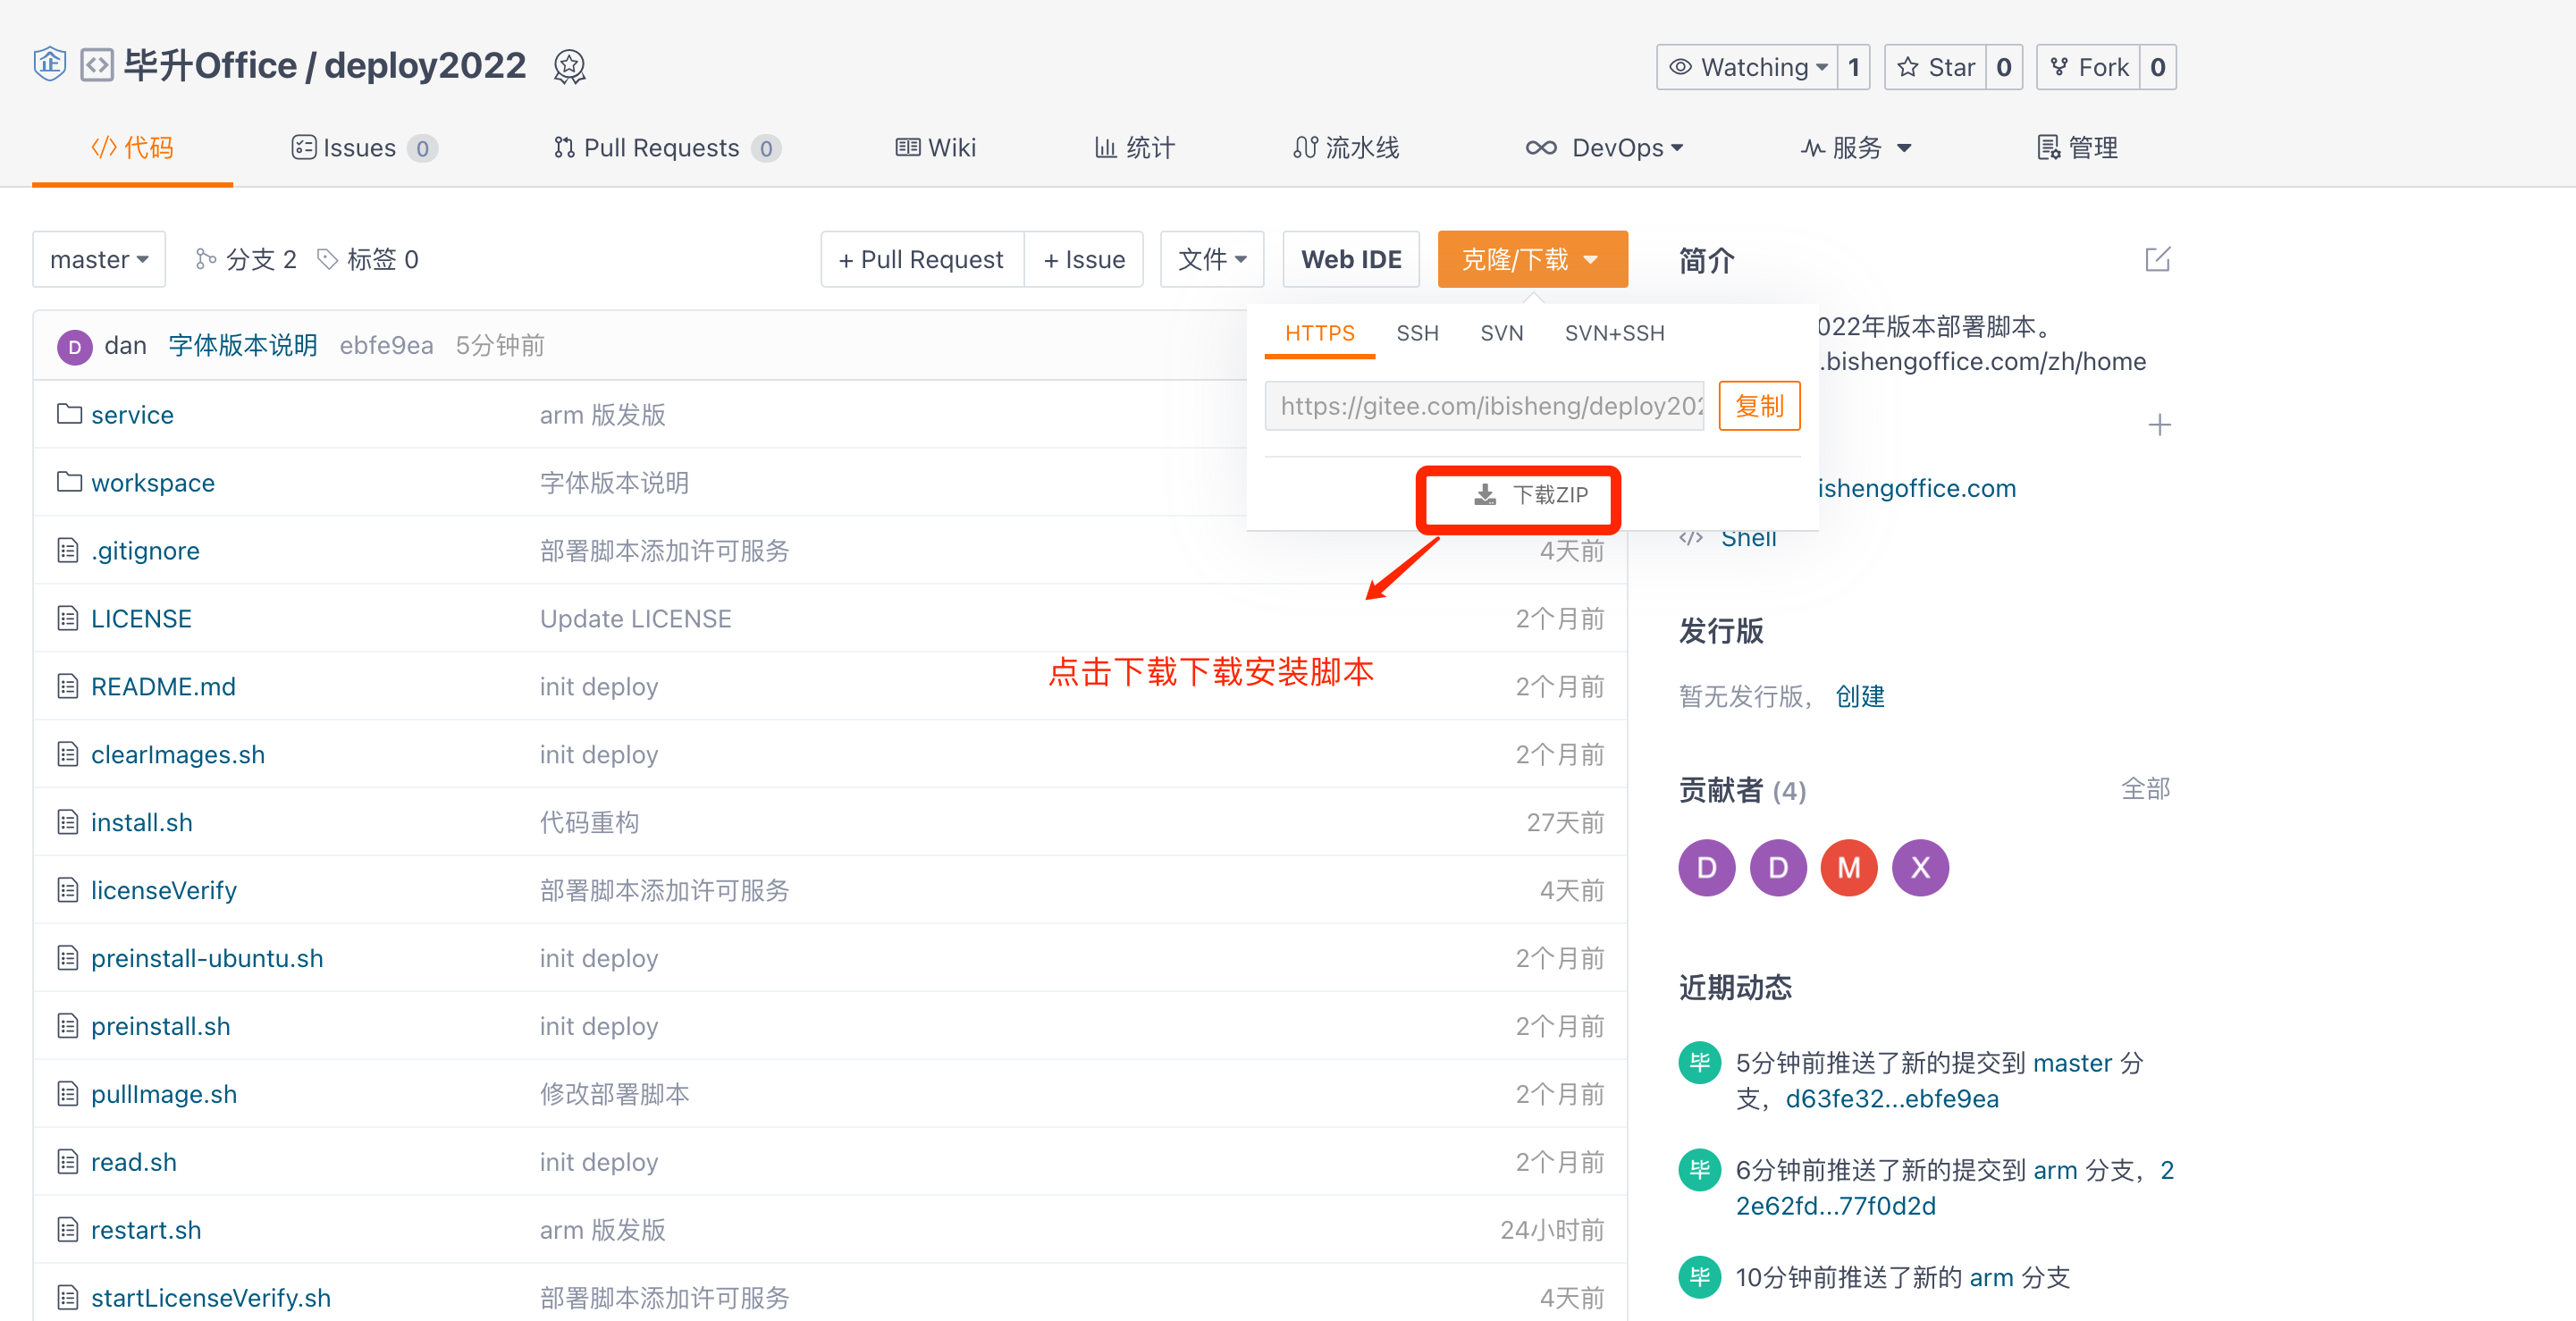Viewport: 2576px width, 1321px height.
Task: Open the licenseVerify file
Action: [x=164, y=891]
